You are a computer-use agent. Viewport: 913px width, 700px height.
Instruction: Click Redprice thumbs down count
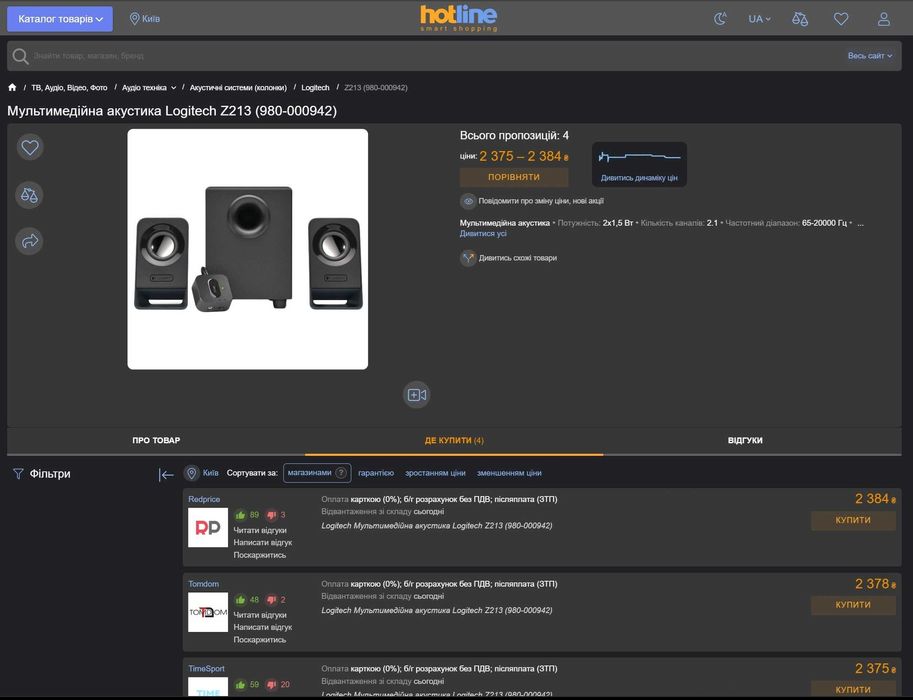coord(276,515)
